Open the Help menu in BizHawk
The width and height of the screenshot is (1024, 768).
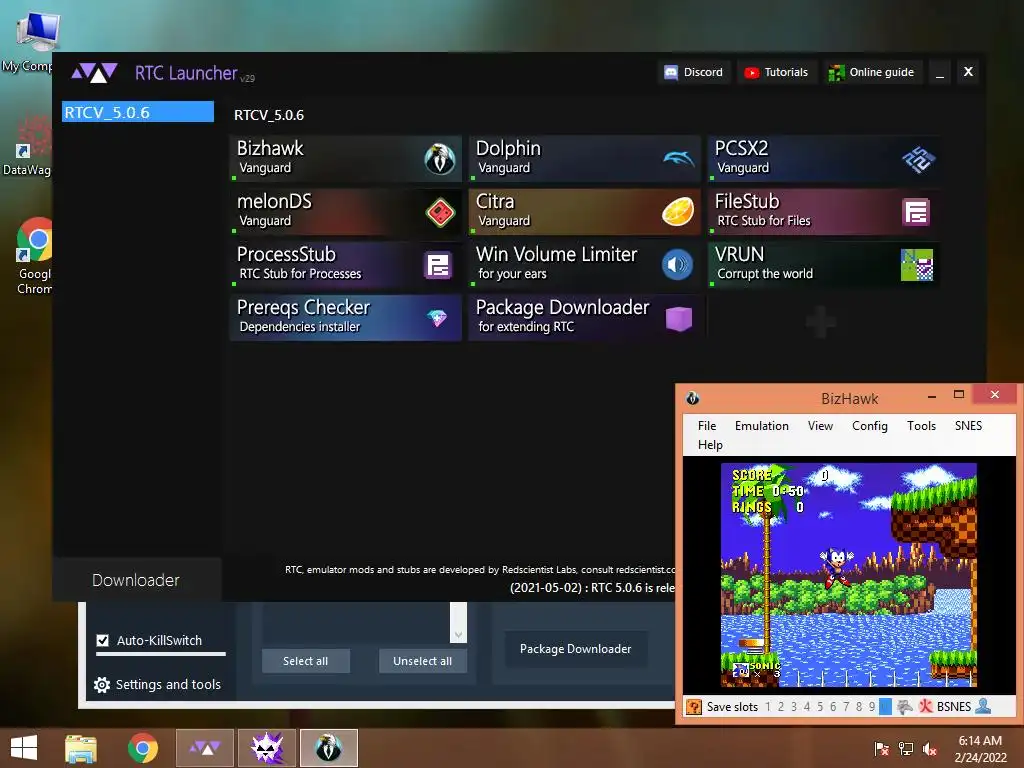click(710, 445)
